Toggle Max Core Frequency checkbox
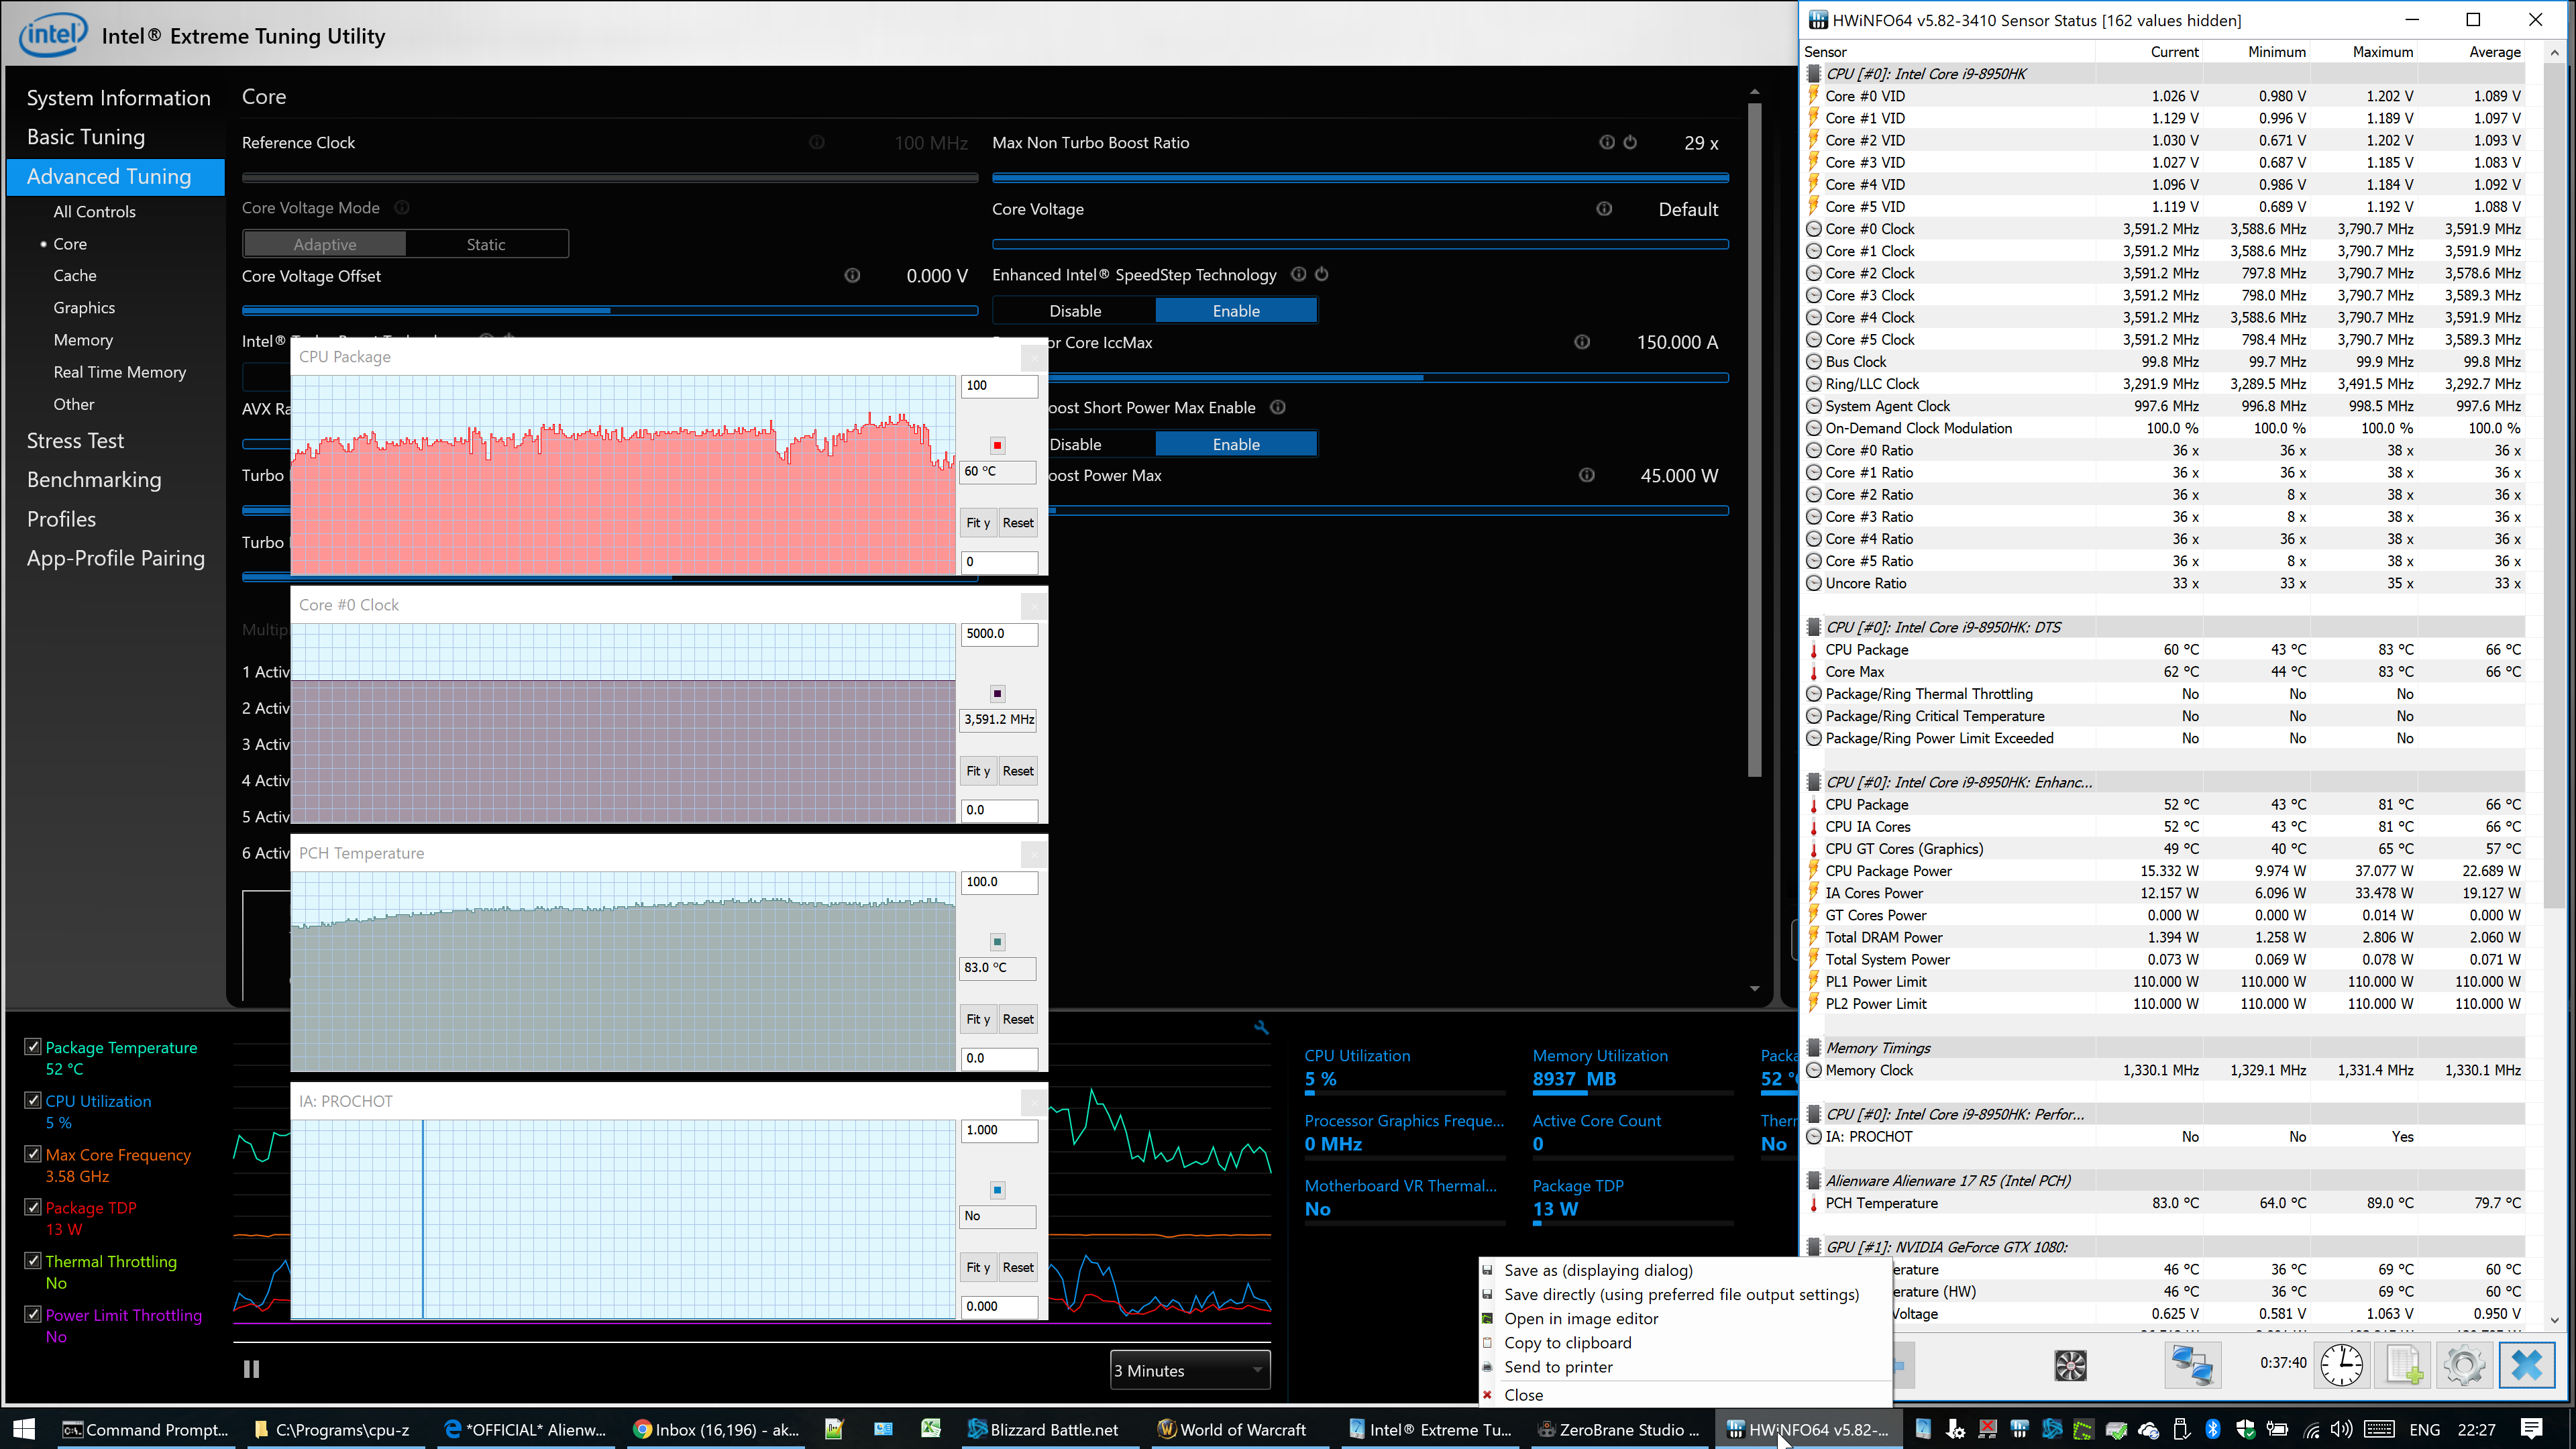 tap(33, 1153)
